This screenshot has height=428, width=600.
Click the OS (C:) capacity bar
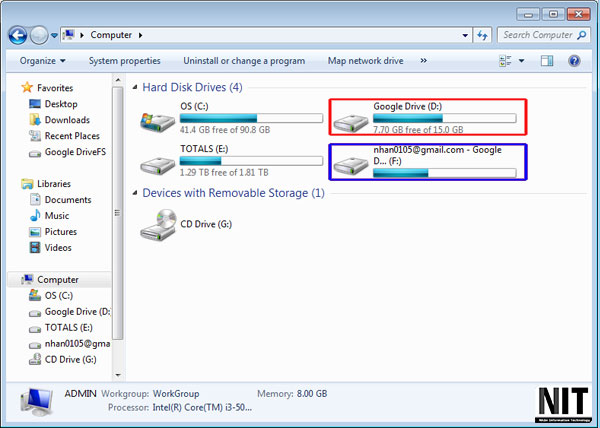click(251, 118)
